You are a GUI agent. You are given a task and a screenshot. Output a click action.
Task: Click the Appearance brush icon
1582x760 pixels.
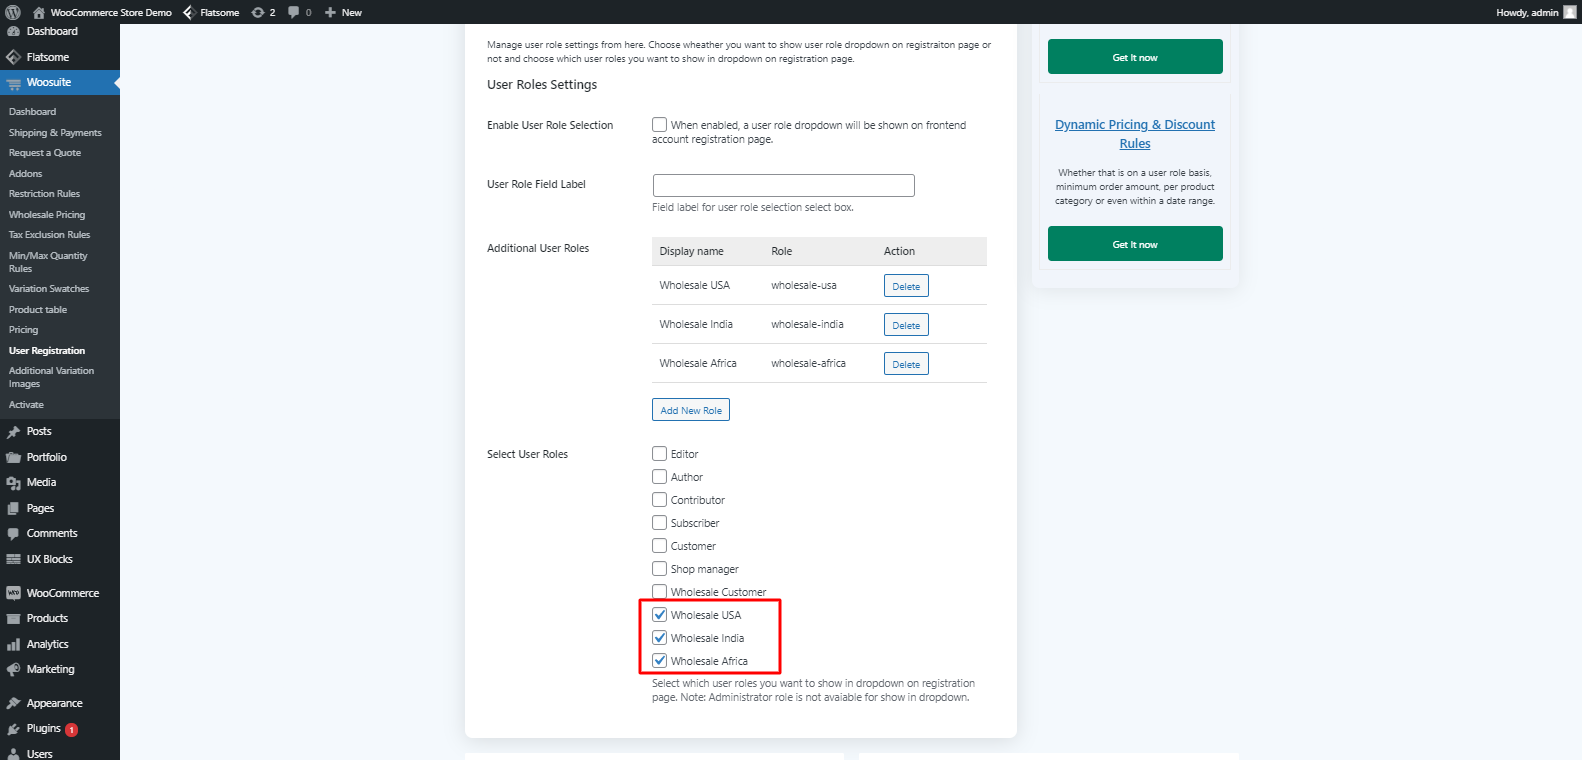click(x=14, y=704)
